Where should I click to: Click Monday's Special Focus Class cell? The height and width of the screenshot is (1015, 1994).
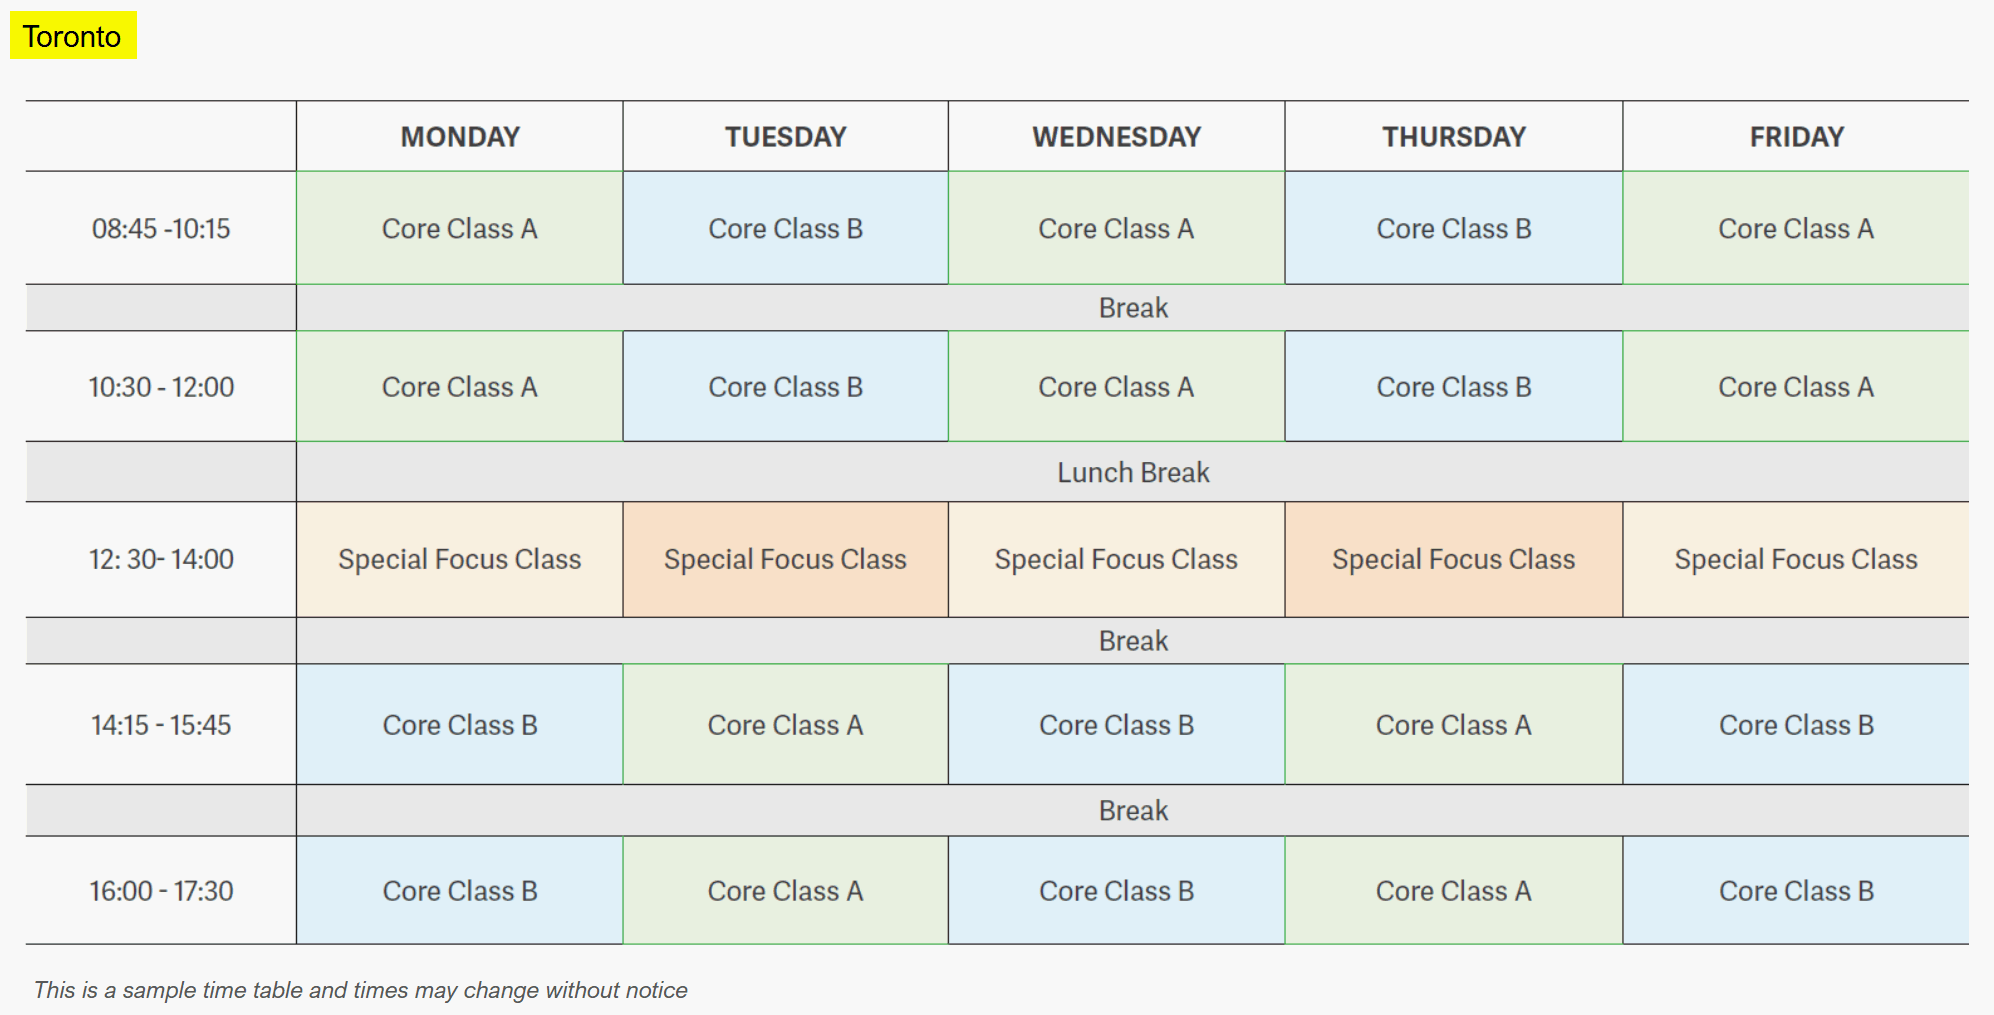tap(460, 559)
